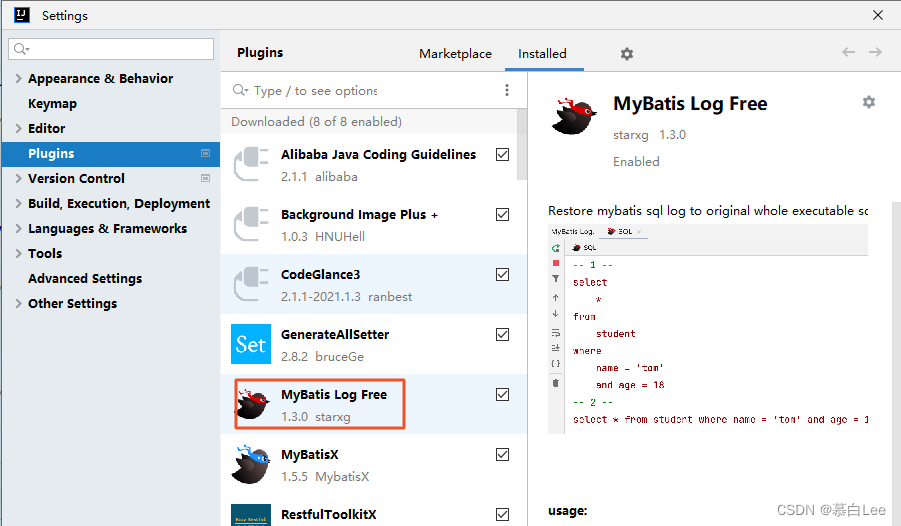This screenshot has height=526, width=901.
Task: Click the starxg vendor name in details
Action: tap(630, 135)
